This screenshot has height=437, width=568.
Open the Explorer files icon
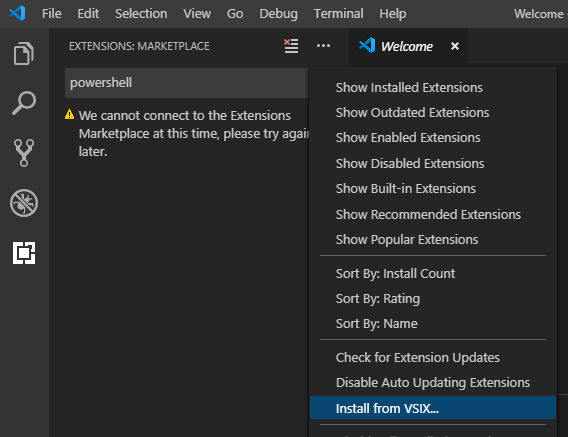[x=24, y=54]
